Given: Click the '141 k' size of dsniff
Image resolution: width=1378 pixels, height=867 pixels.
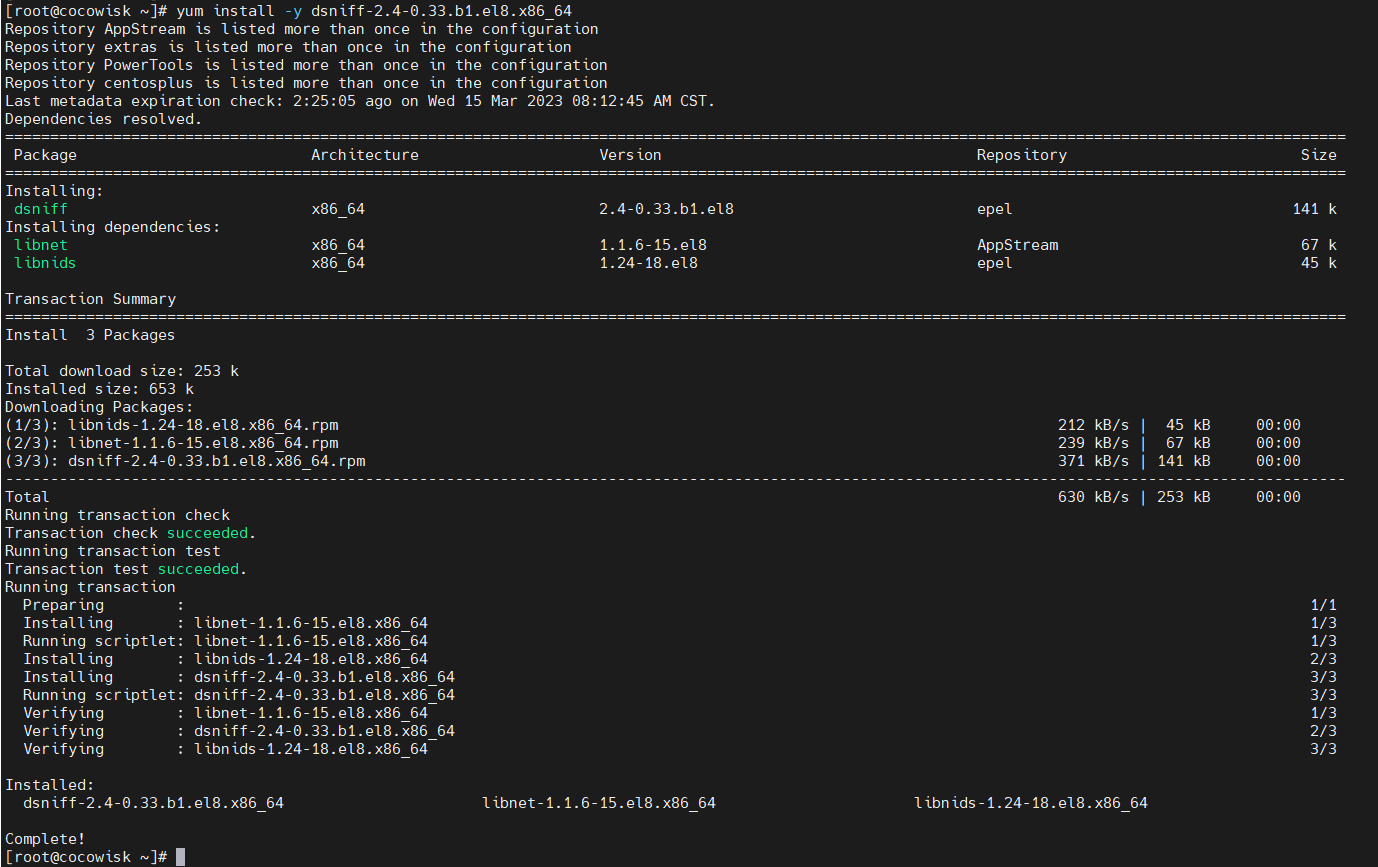Looking at the screenshot, I should pos(1315,209).
